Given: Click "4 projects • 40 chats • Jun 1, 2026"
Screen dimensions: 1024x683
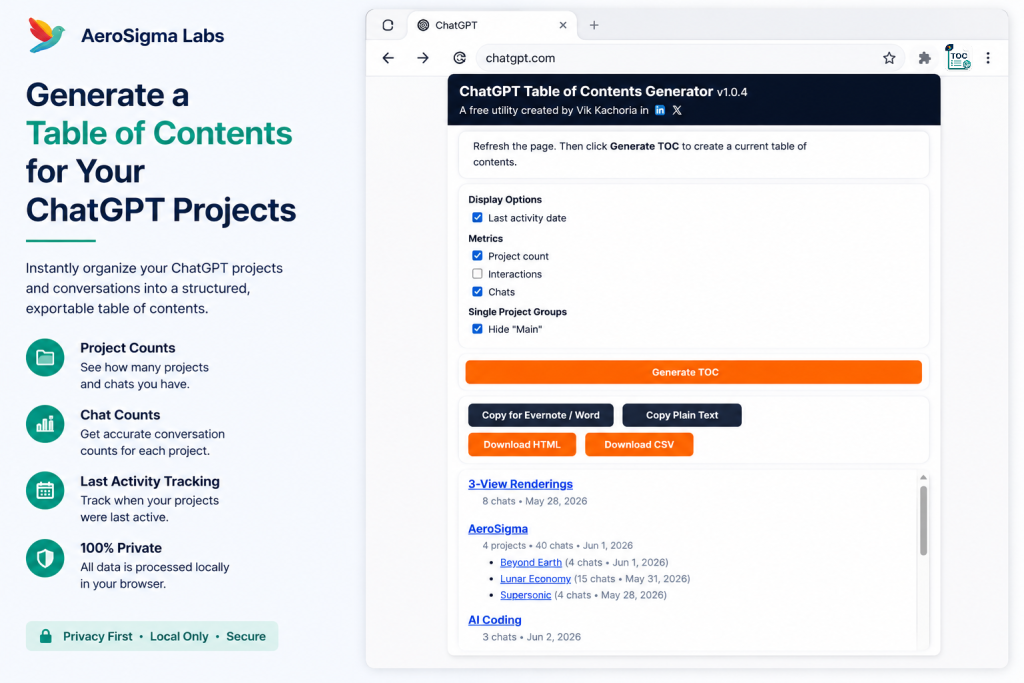Looking at the screenshot, I should pyautogui.click(x=558, y=545).
